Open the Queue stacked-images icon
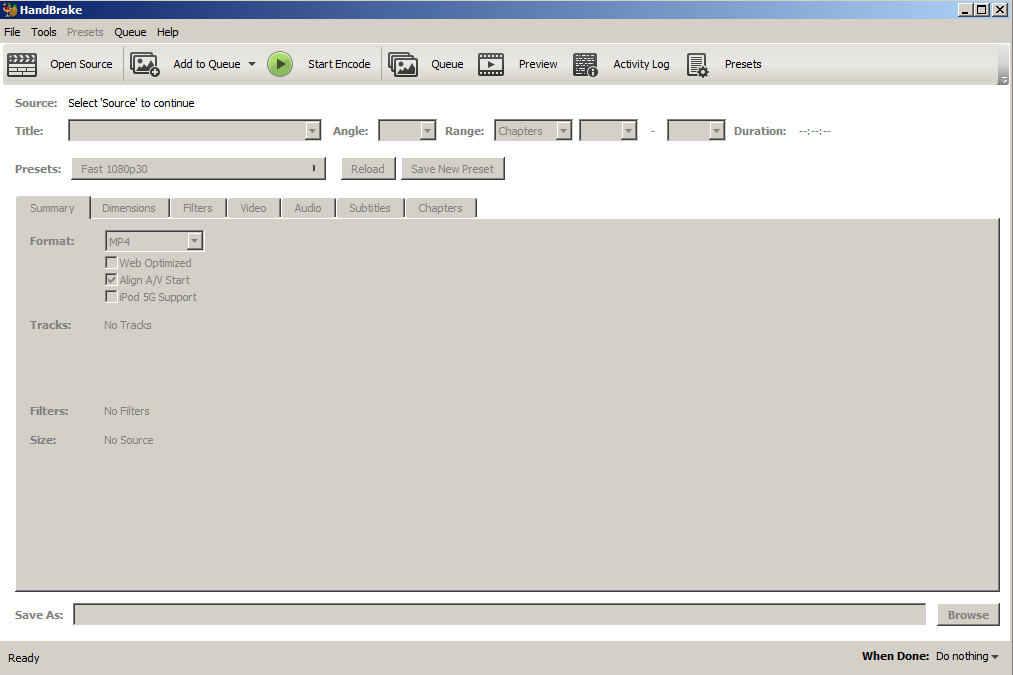Screen dimensions: 1013x675 click(402, 65)
